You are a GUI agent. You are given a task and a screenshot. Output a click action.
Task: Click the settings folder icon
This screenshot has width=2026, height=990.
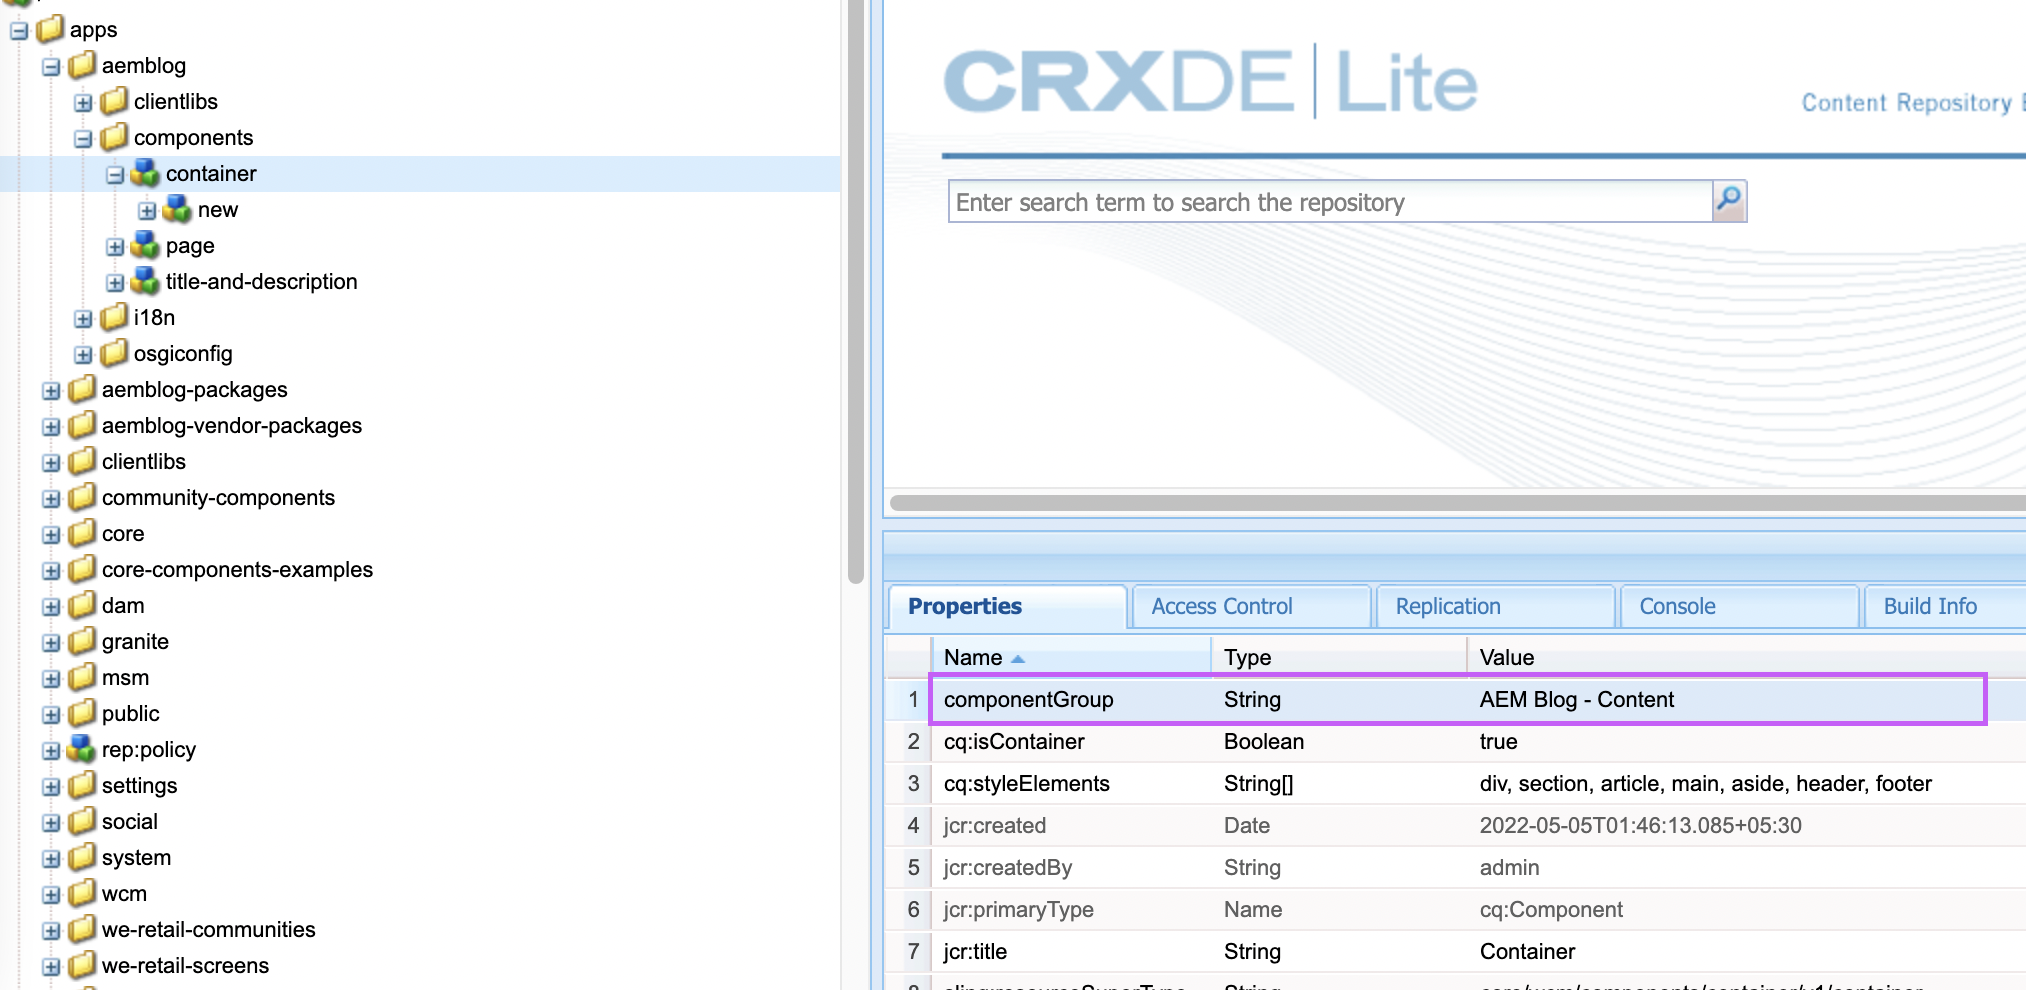click(x=82, y=785)
